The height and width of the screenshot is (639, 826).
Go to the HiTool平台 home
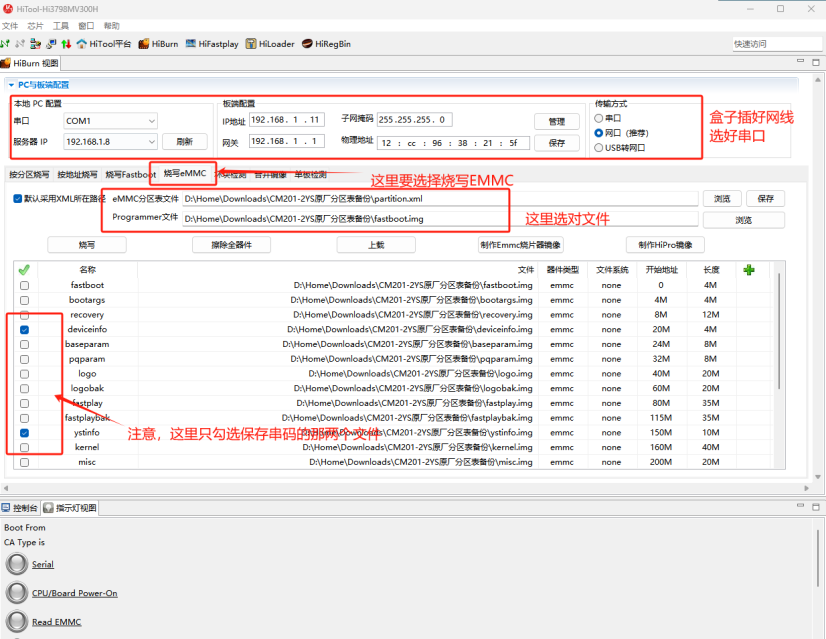point(103,44)
